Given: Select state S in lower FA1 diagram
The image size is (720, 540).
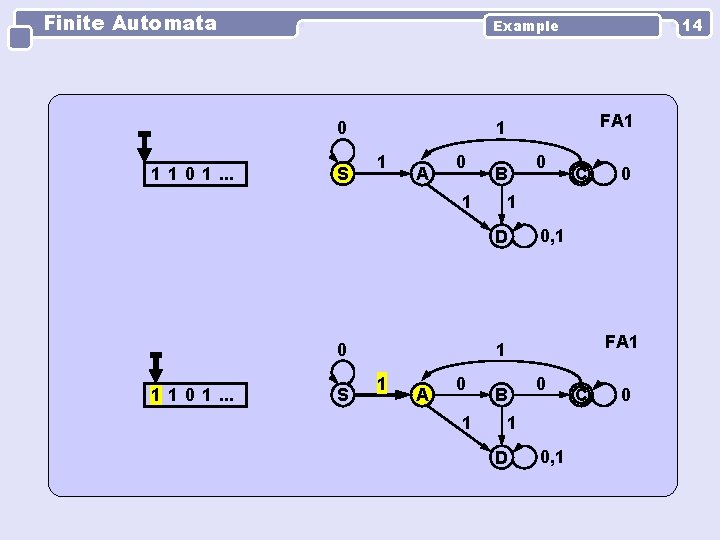Looking at the screenshot, I should point(343,395).
